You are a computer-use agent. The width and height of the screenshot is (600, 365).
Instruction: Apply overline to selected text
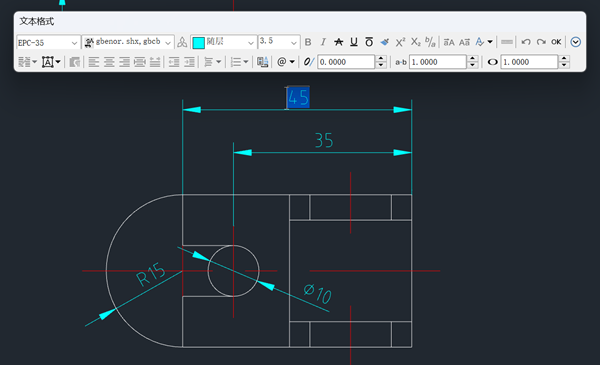[369, 42]
